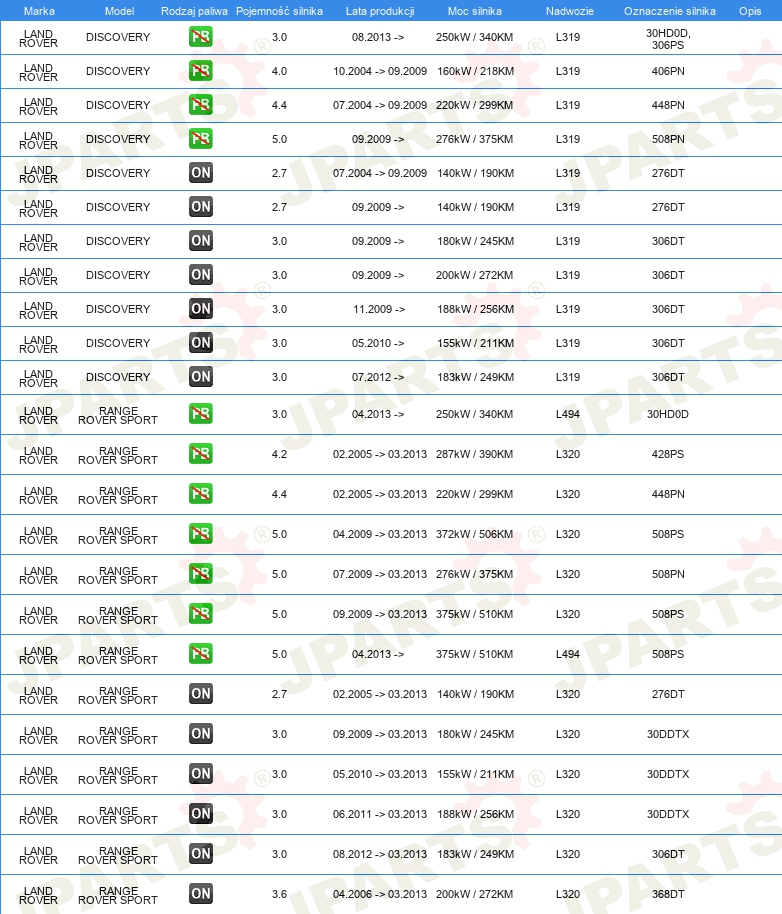Click petrol icon for Range Rover Sport 30HD0D

tap(200, 414)
